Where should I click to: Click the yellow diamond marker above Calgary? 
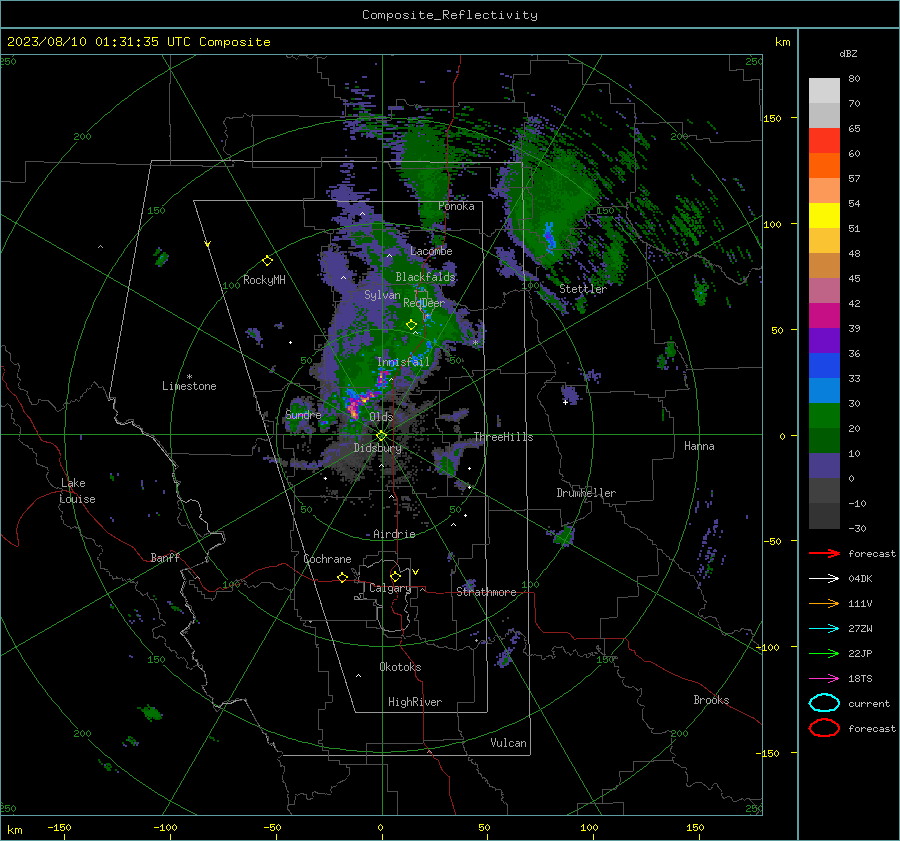[395, 576]
